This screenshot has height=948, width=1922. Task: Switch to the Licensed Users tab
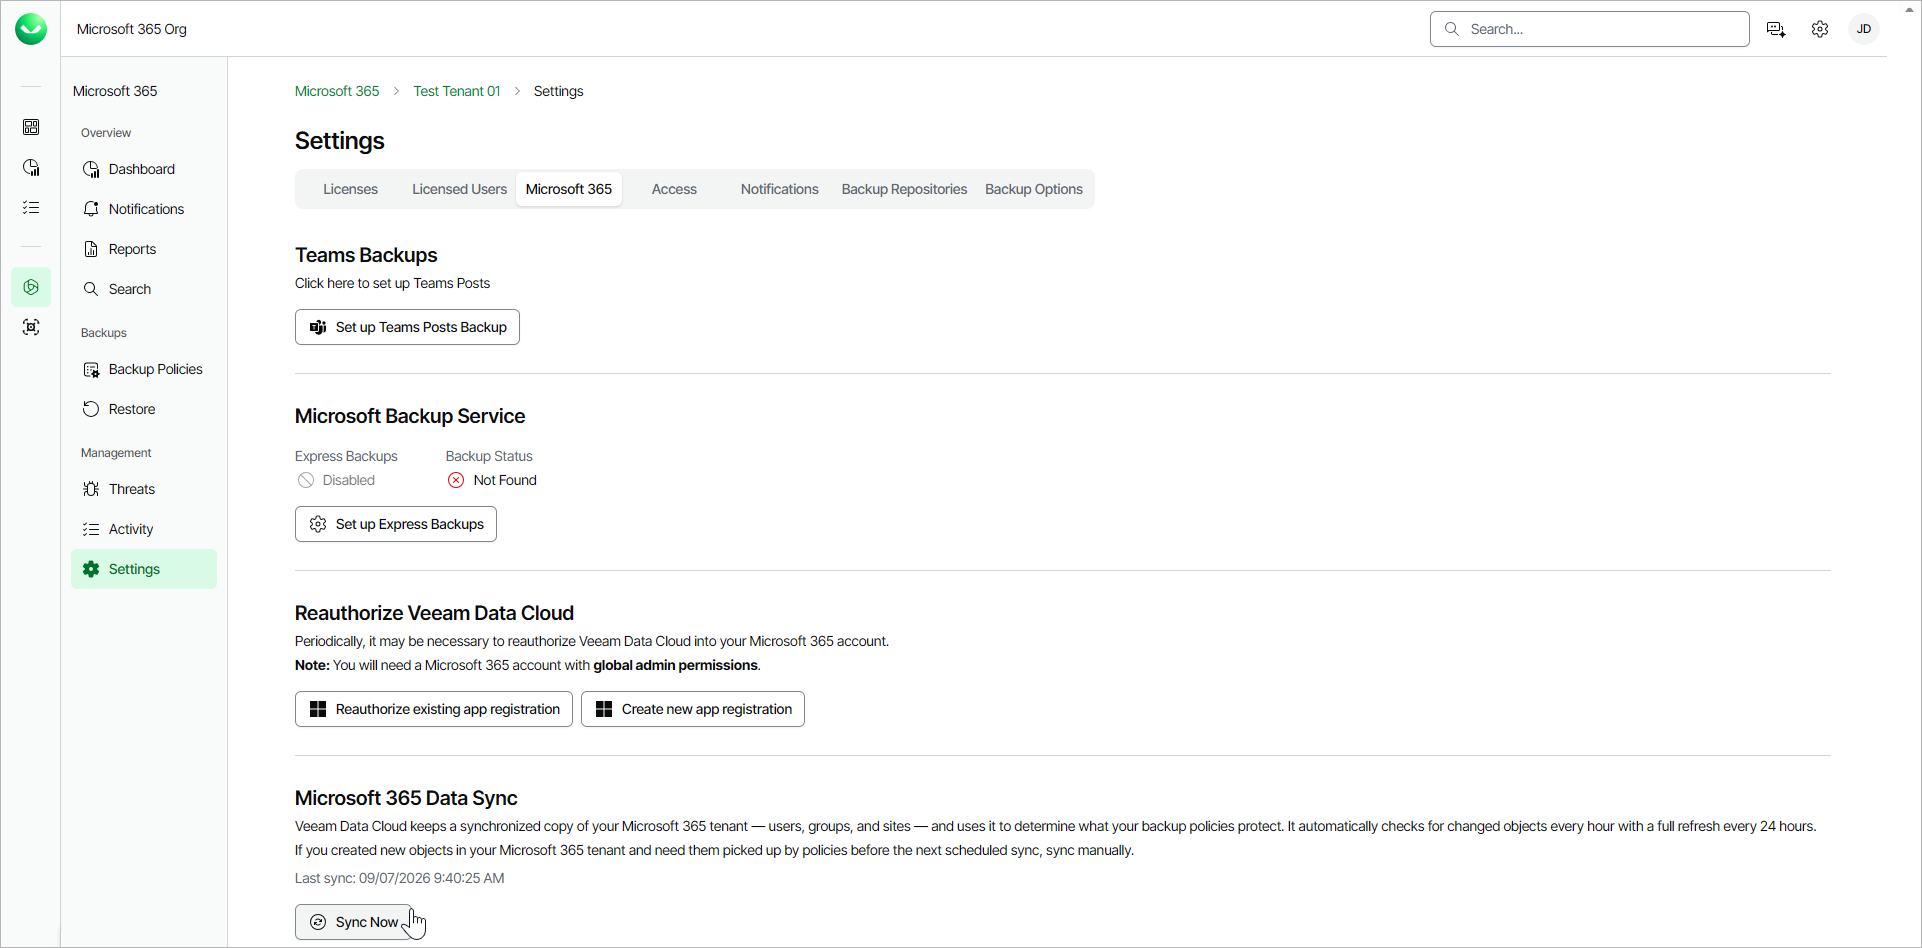[x=459, y=189]
